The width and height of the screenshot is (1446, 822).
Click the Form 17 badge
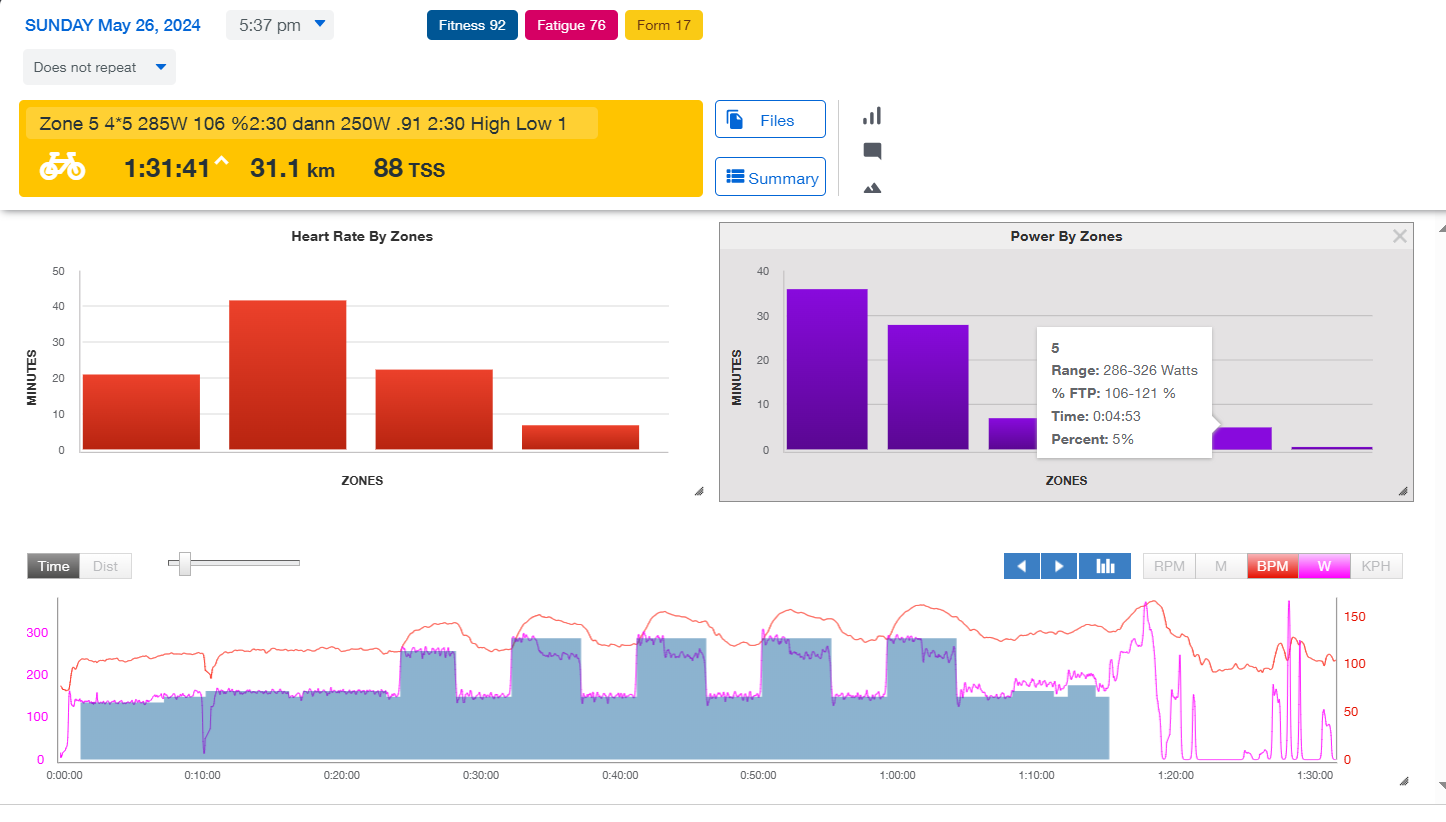tap(664, 25)
